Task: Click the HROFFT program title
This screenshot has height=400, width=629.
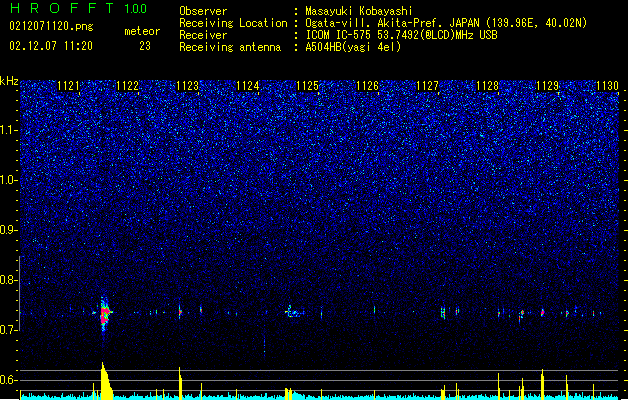Action: click(62, 8)
